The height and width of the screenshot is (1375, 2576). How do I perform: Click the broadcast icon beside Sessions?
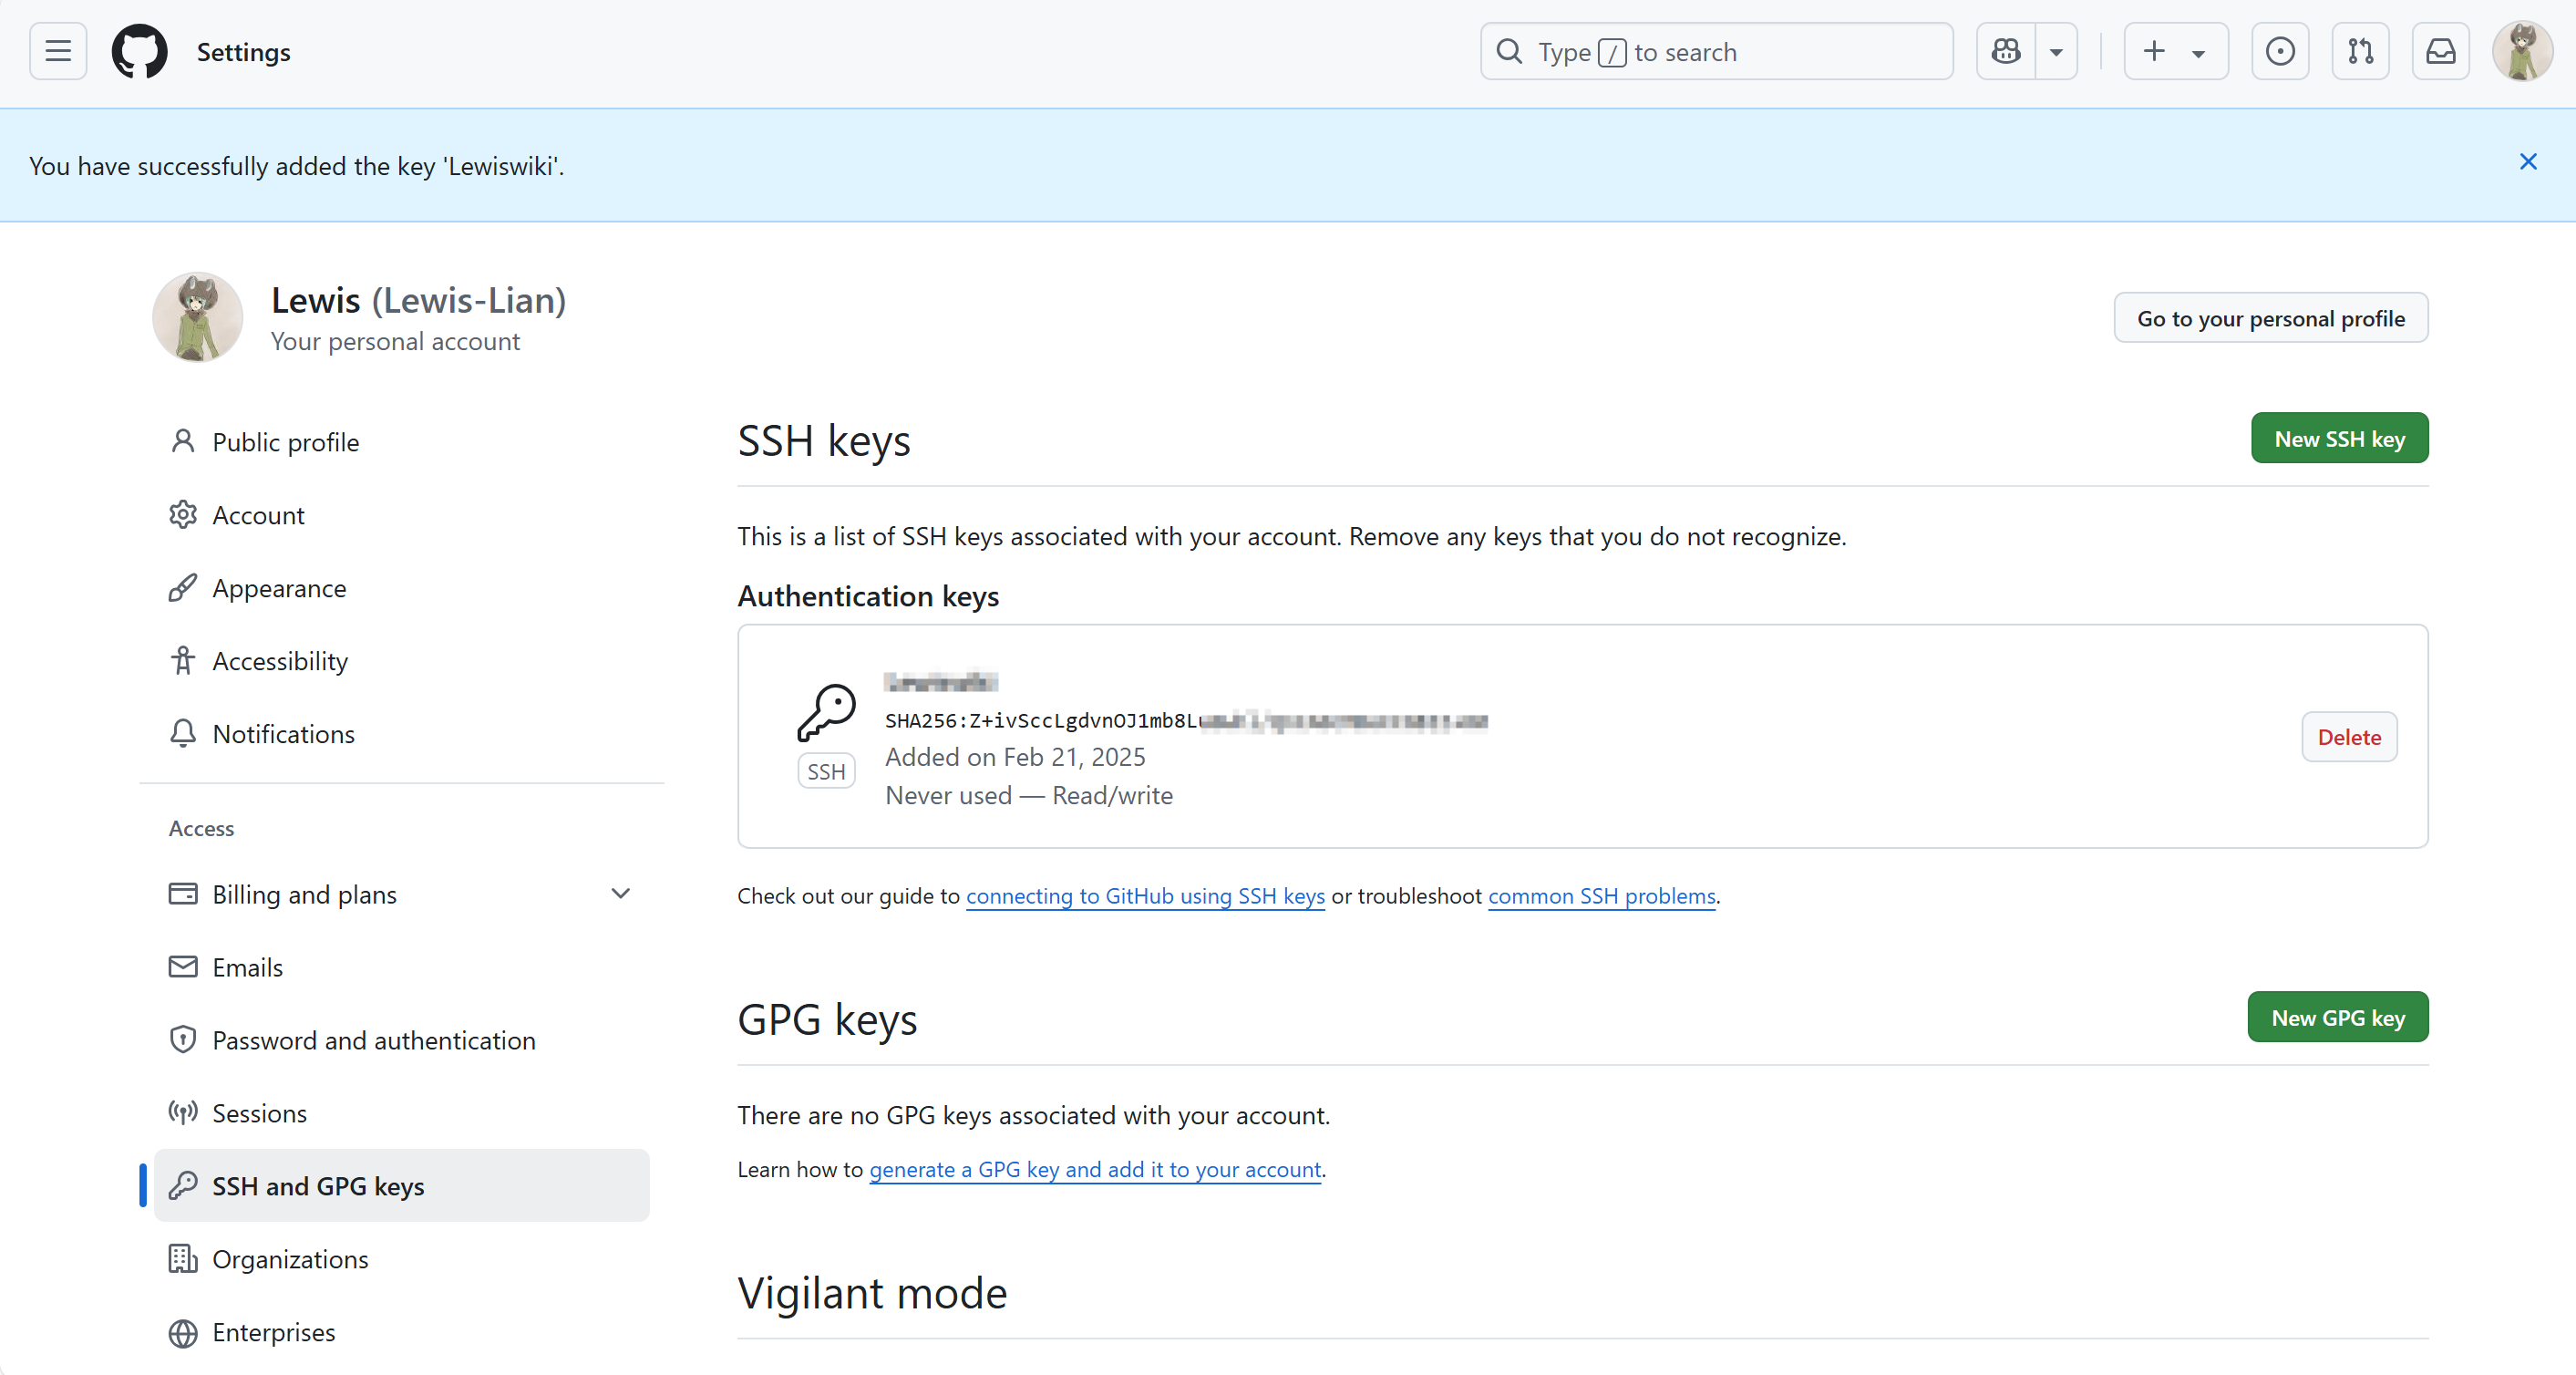(182, 1112)
